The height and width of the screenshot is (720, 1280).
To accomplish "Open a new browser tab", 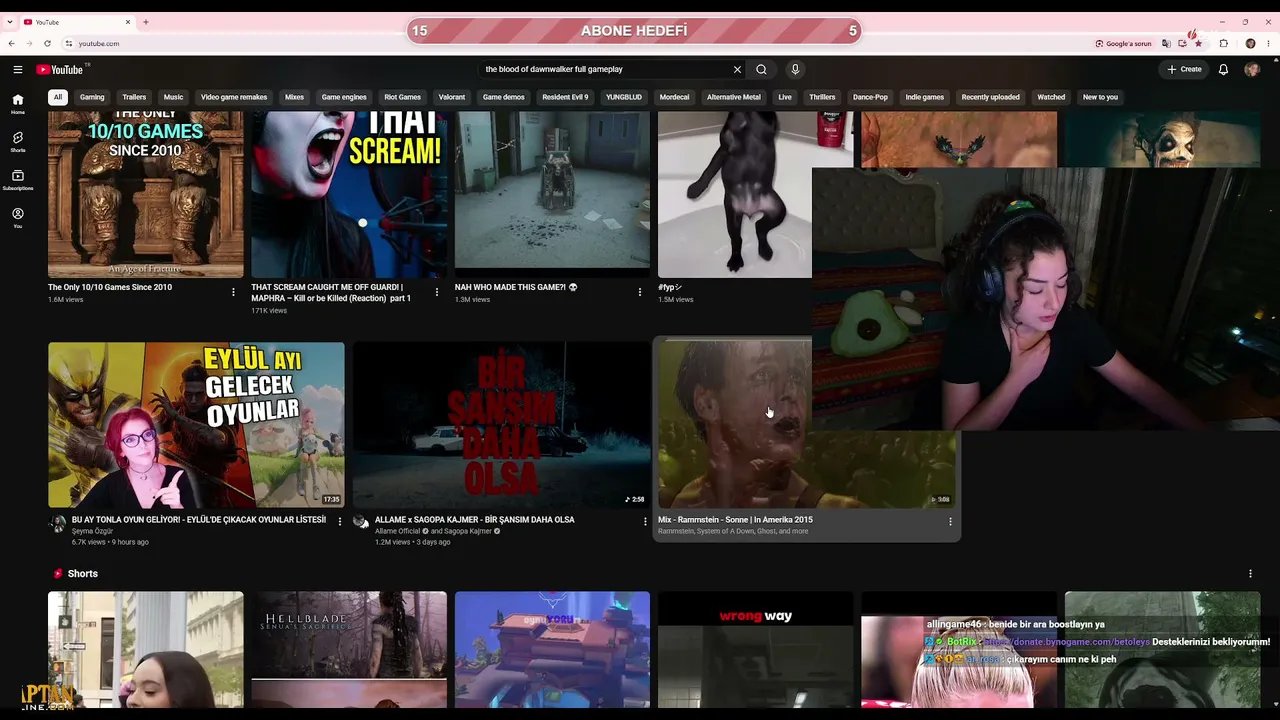I will pyautogui.click(x=146, y=21).
